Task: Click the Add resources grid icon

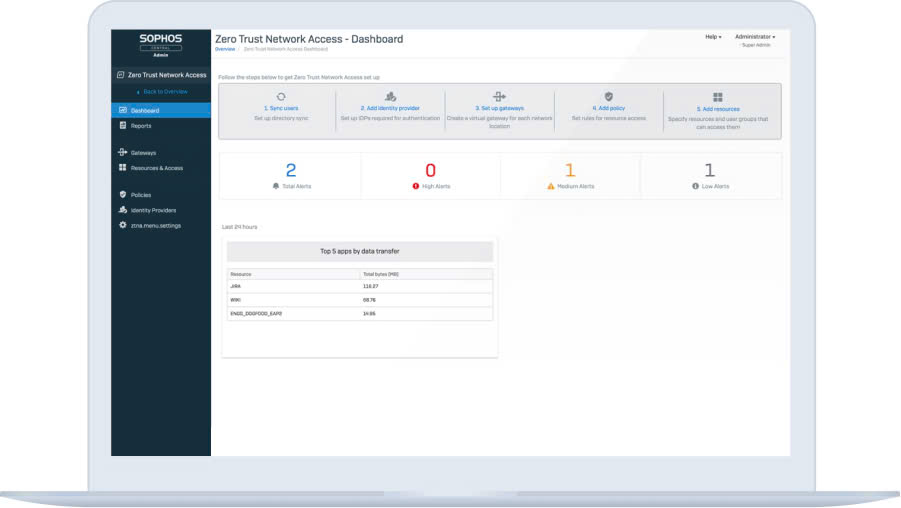Action: point(718,97)
